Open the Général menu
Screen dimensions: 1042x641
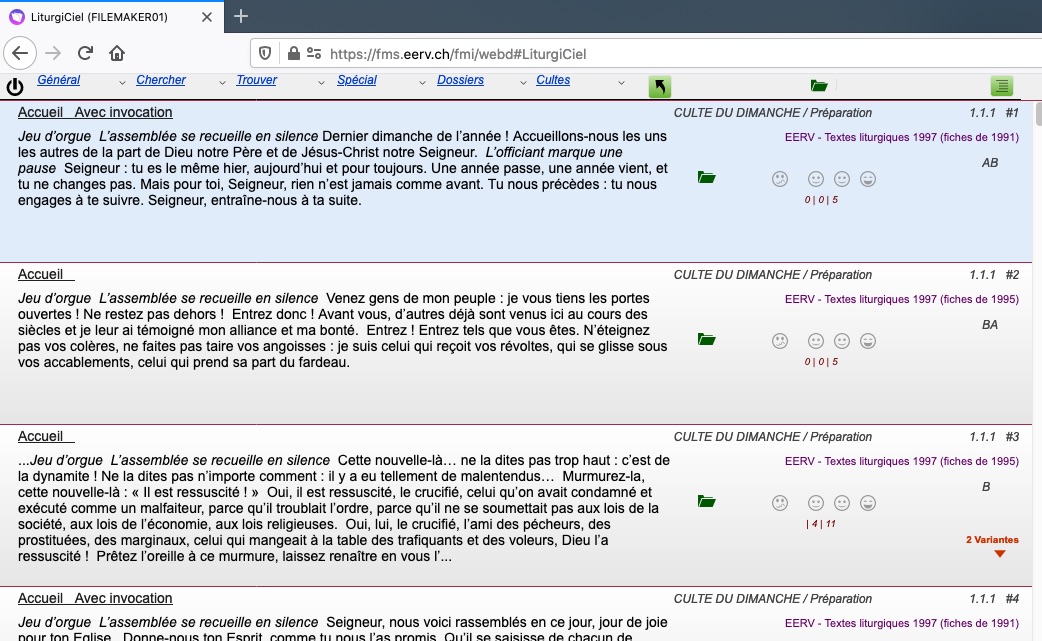click(x=58, y=80)
